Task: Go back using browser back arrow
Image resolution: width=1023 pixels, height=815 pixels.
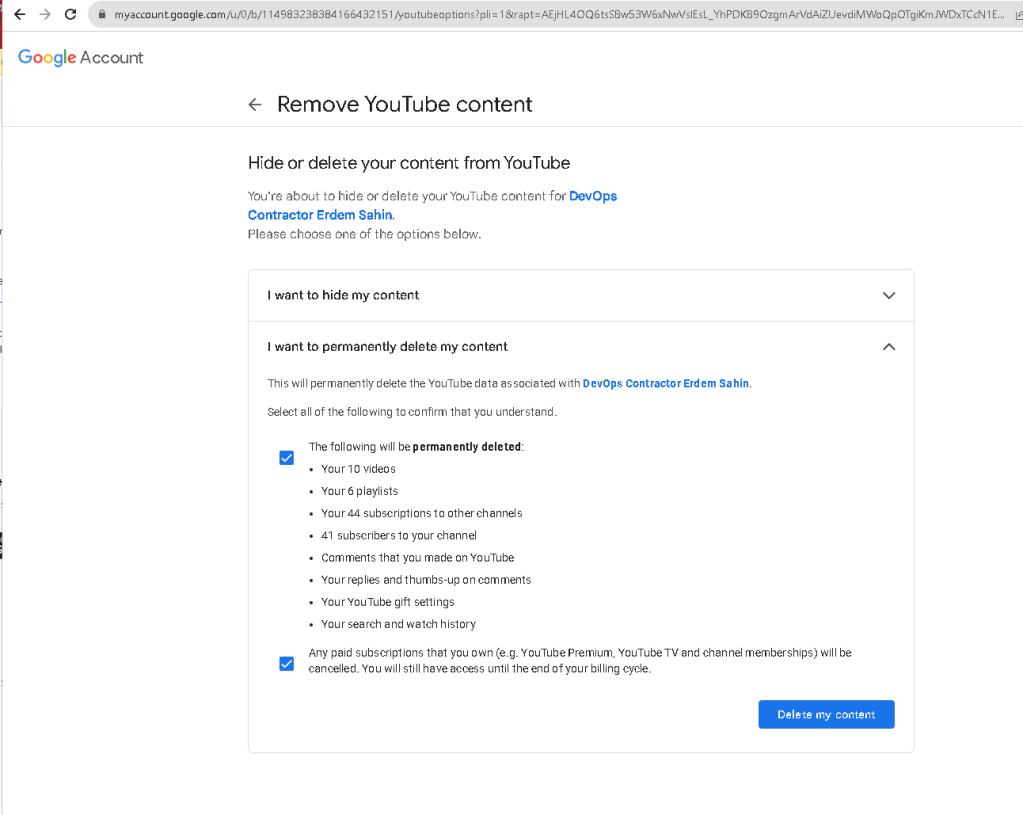Action: click(20, 14)
